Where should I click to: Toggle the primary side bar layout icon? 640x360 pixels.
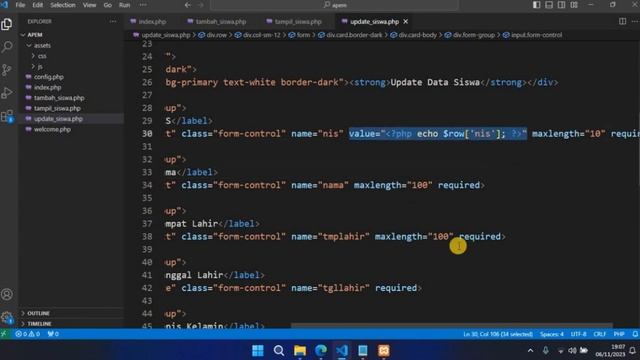tap(537, 5)
